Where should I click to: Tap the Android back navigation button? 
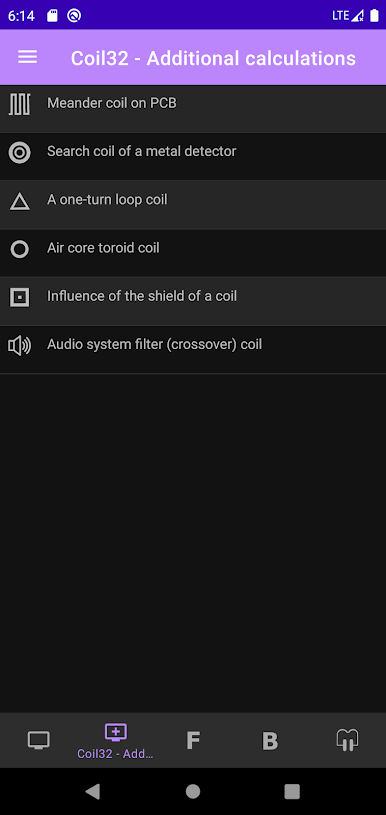pos(93,791)
